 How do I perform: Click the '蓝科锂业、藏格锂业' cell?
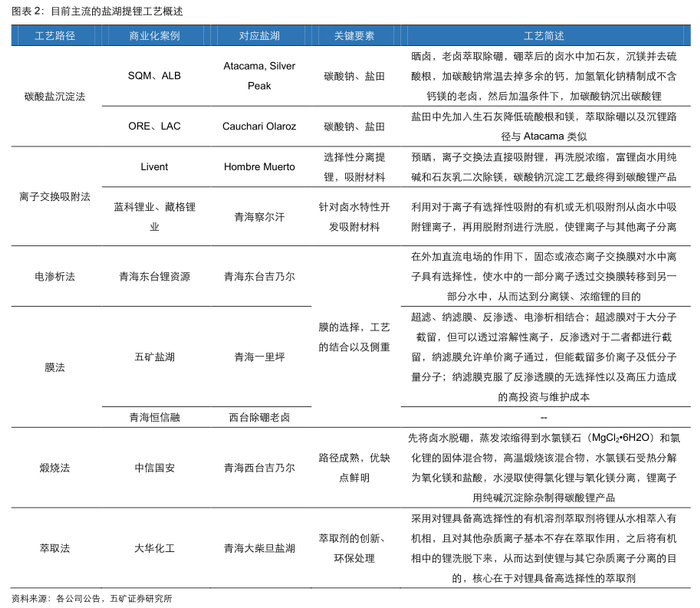[154, 217]
